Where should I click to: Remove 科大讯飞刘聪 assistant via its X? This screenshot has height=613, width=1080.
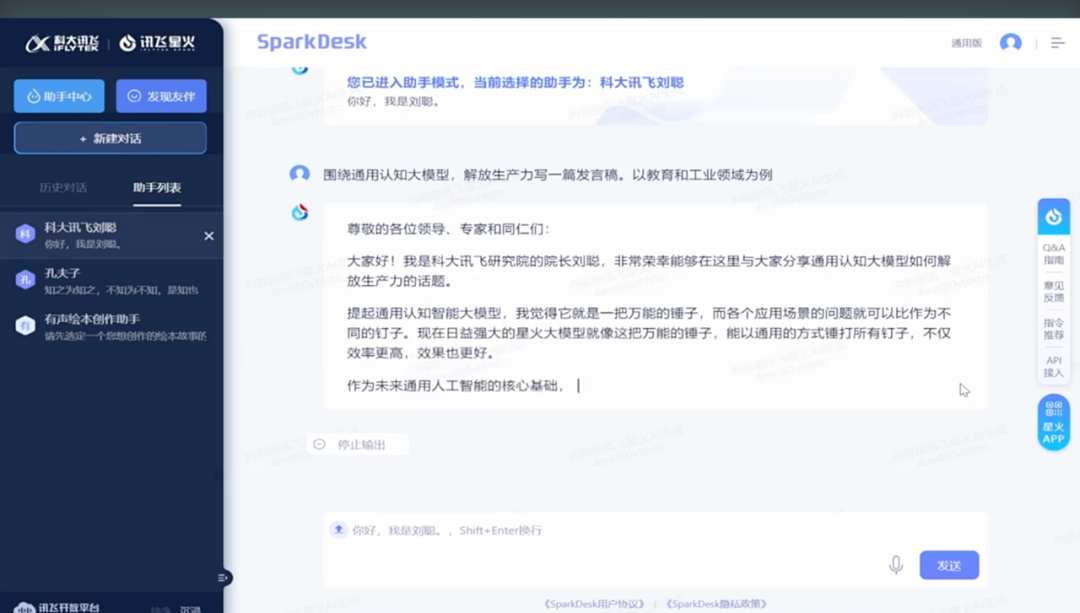(x=208, y=235)
